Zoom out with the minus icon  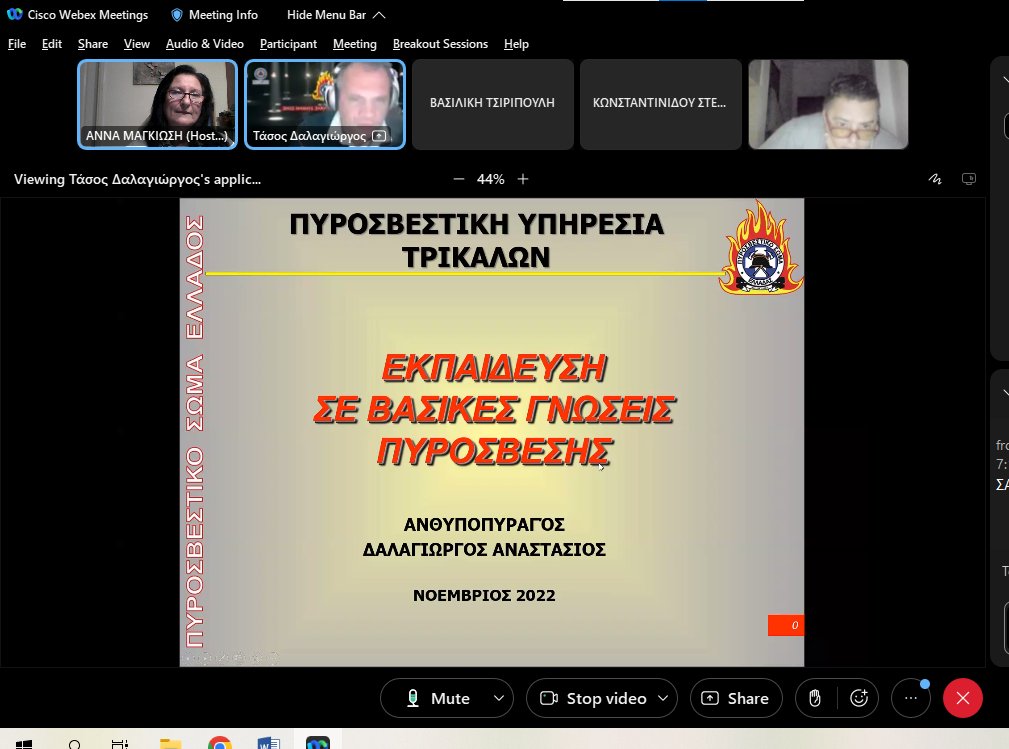pyautogui.click(x=459, y=179)
